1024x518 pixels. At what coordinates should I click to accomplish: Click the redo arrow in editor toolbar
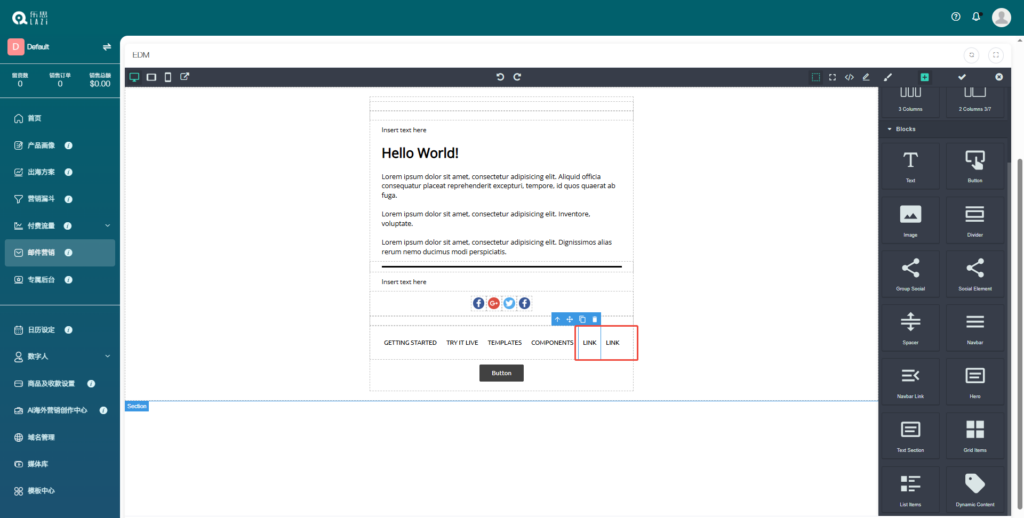click(x=517, y=77)
